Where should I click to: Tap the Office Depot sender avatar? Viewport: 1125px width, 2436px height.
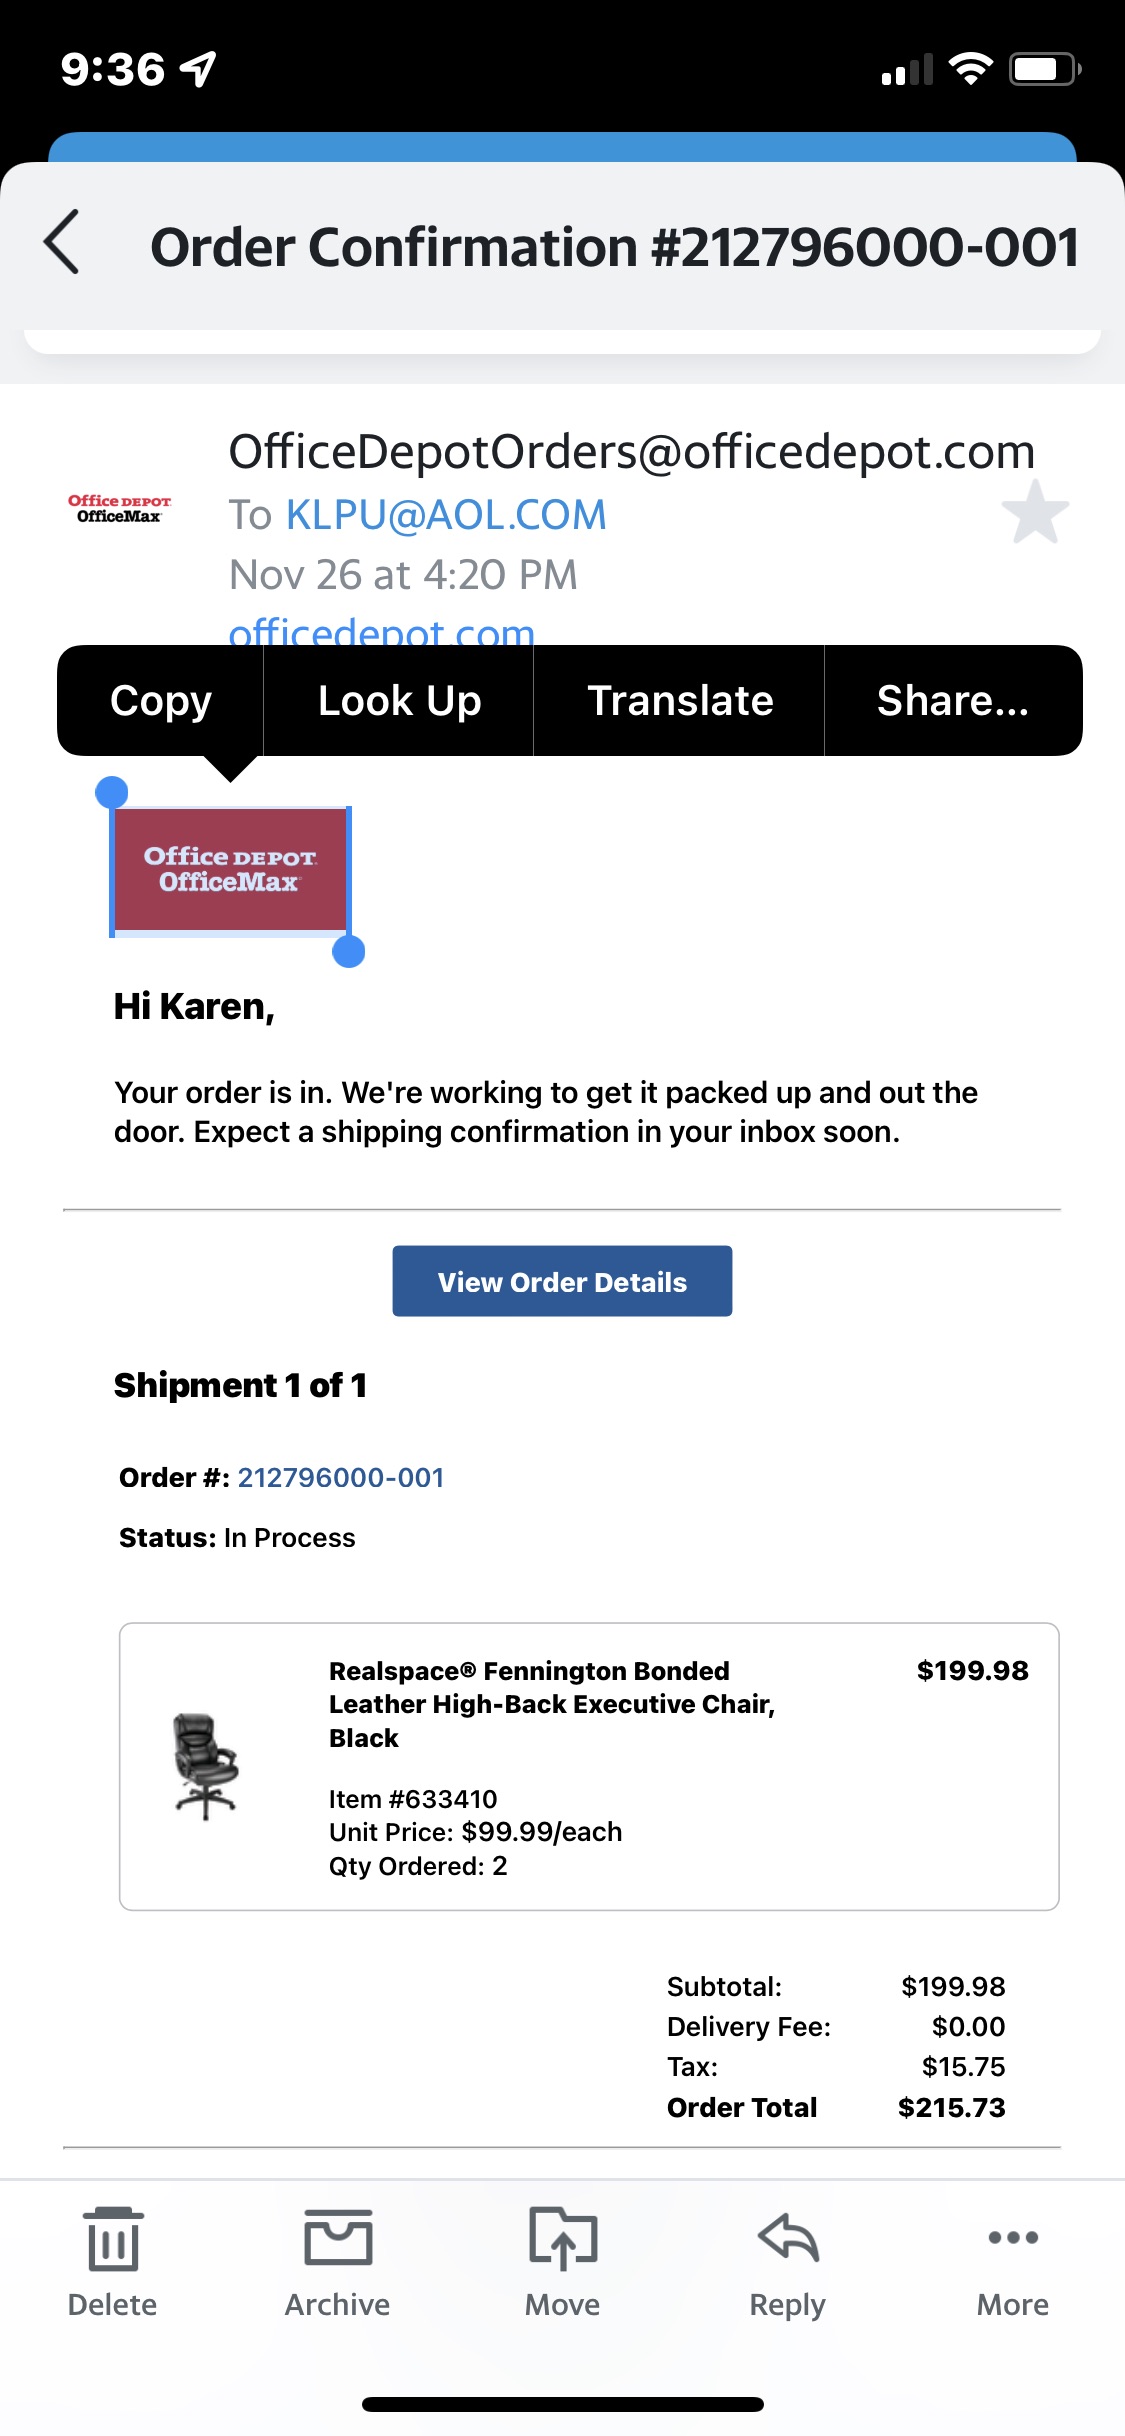pyautogui.click(x=119, y=509)
